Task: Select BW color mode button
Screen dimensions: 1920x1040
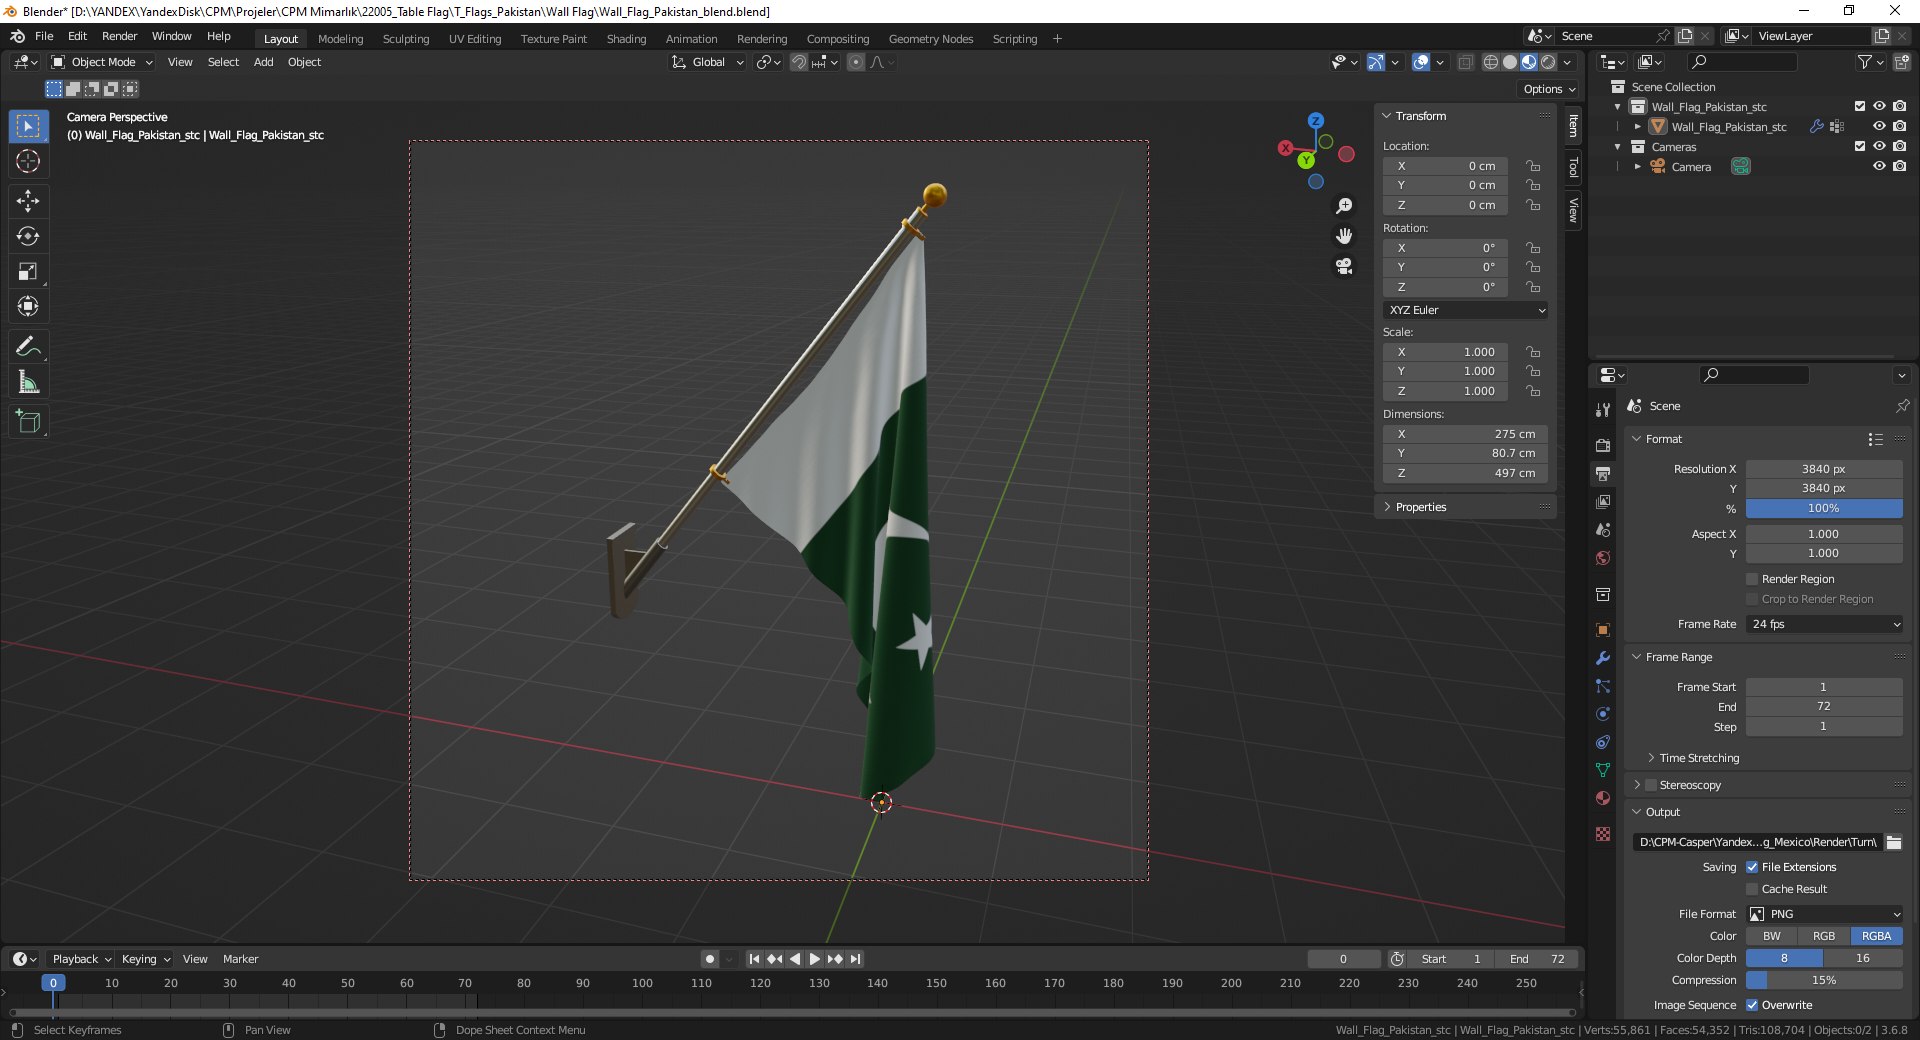Action: tap(1772, 936)
